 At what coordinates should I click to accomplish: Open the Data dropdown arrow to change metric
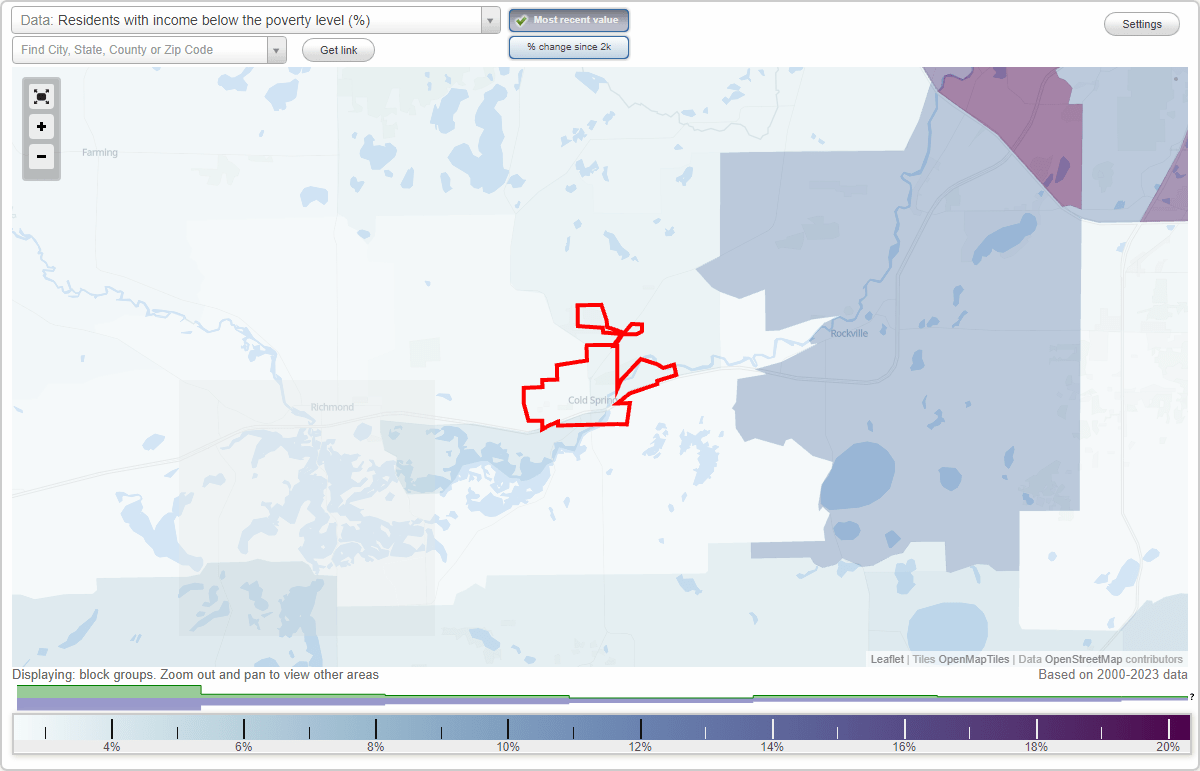tap(488, 19)
